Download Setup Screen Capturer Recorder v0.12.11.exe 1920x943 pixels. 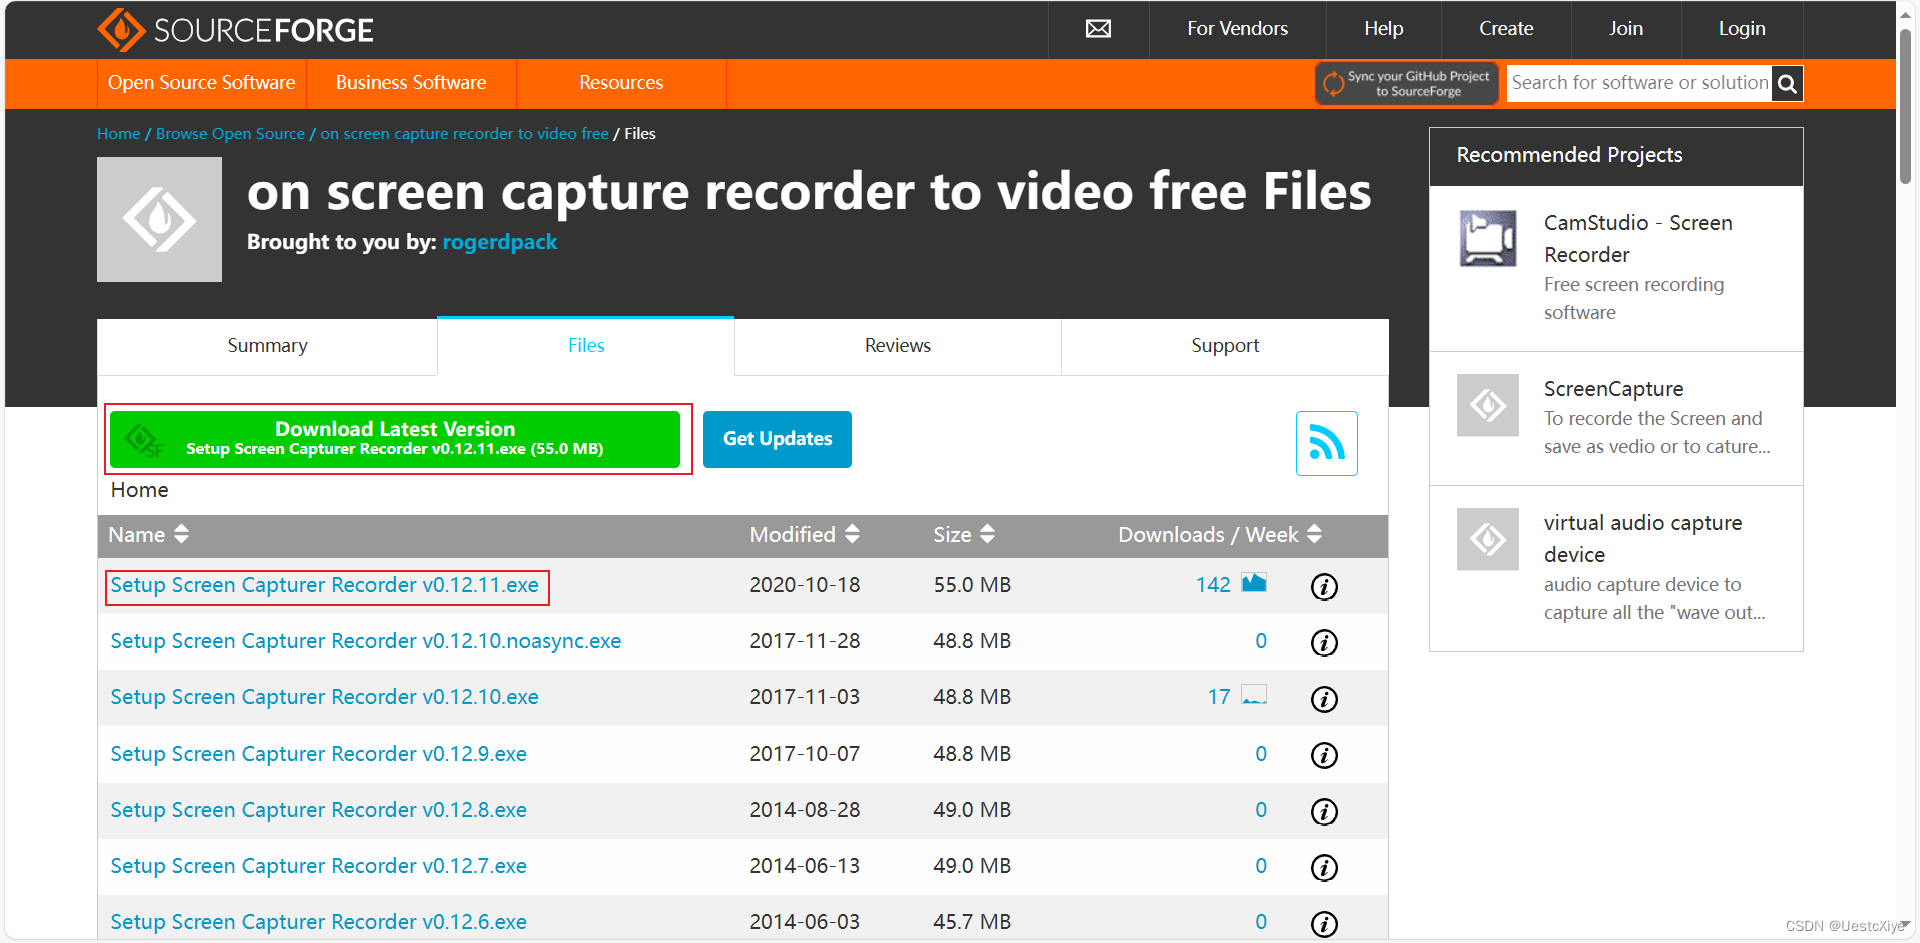[324, 585]
